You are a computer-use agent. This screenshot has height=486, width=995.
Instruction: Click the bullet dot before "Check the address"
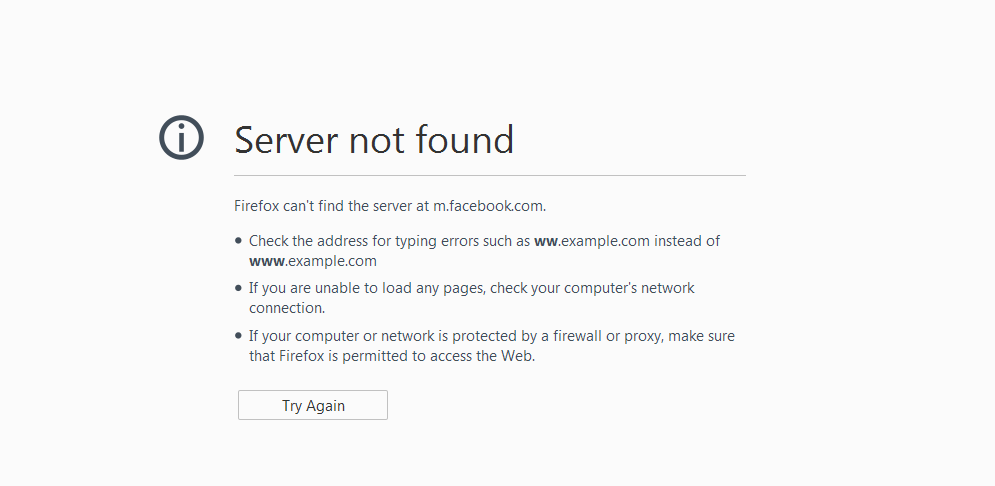pos(239,240)
